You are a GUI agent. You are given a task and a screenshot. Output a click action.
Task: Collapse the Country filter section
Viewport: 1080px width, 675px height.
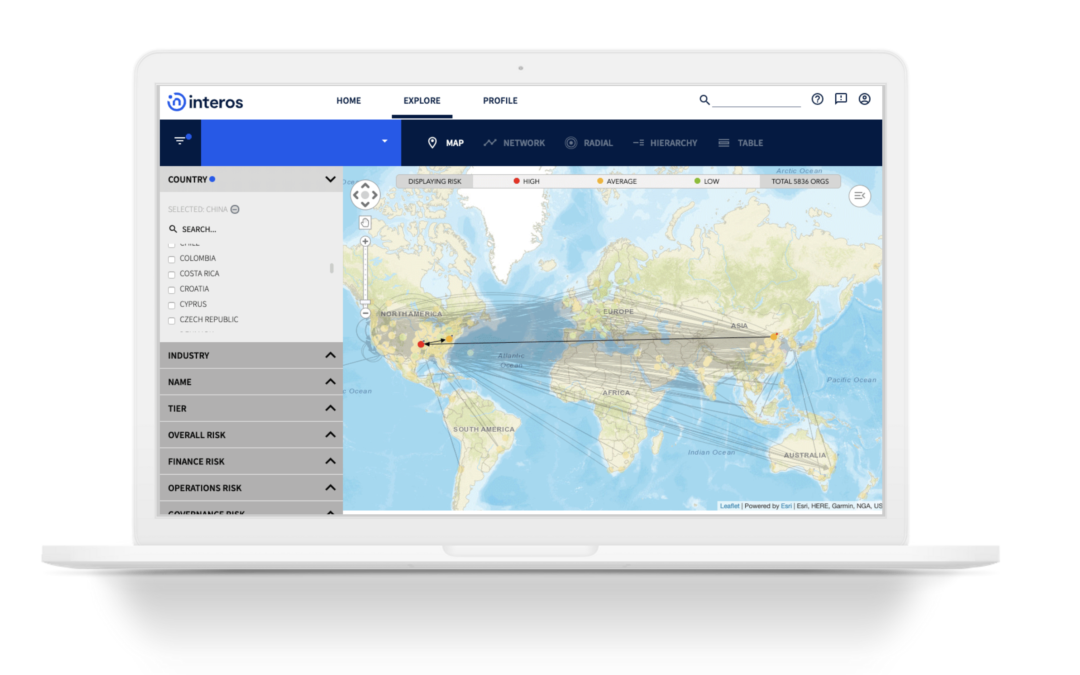330,179
